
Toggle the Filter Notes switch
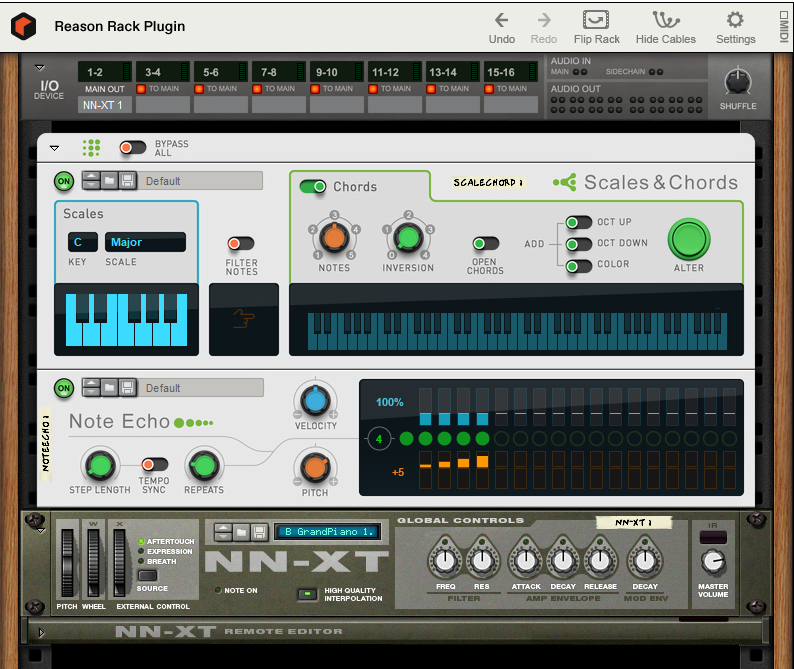coord(241,244)
